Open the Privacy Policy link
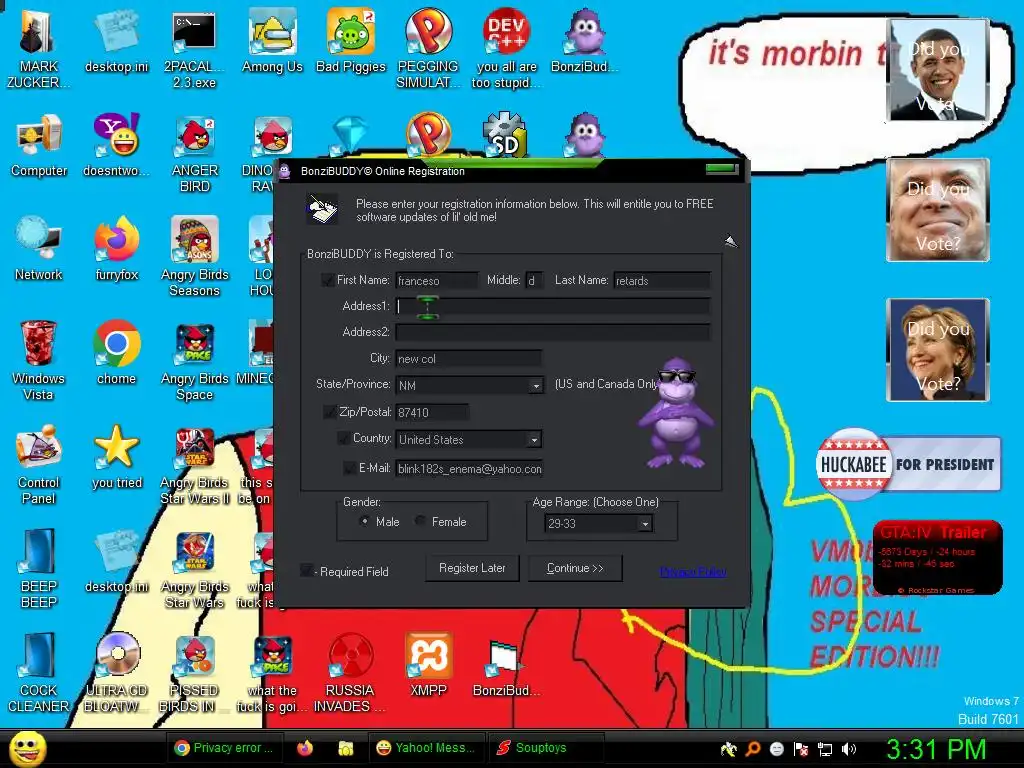 click(x=693, y=572)
